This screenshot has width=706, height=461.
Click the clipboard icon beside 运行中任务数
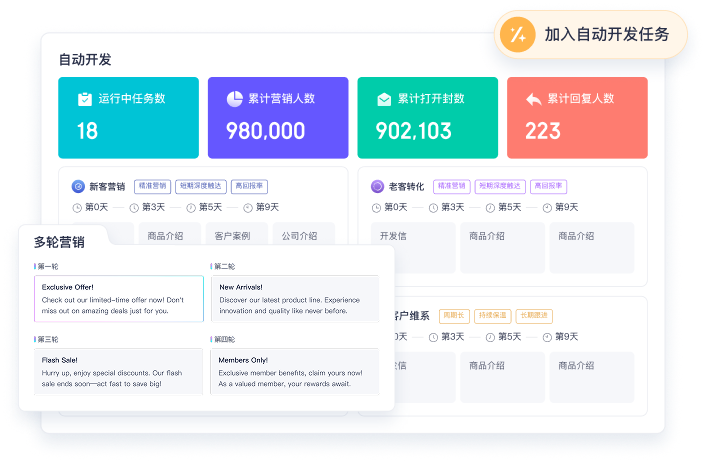[85, 99]
